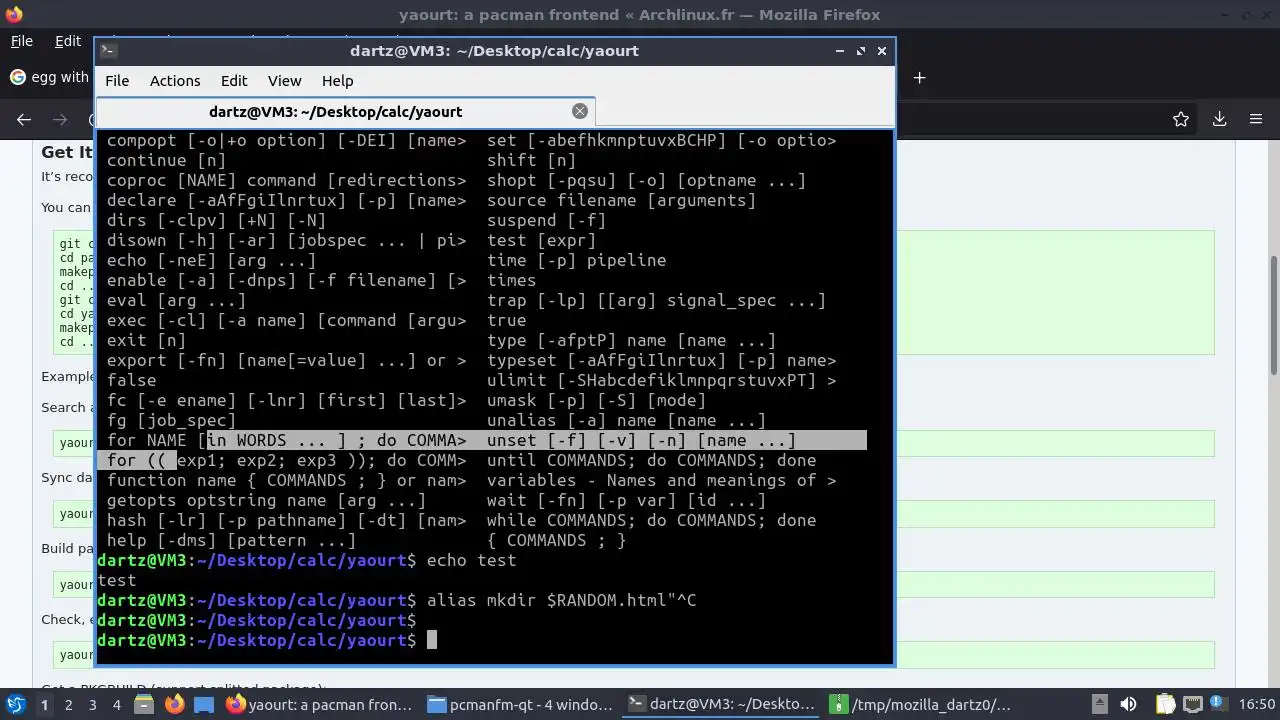Select virtual desktop 1 in the pager
1280x720 pixels.
(44, 705)
